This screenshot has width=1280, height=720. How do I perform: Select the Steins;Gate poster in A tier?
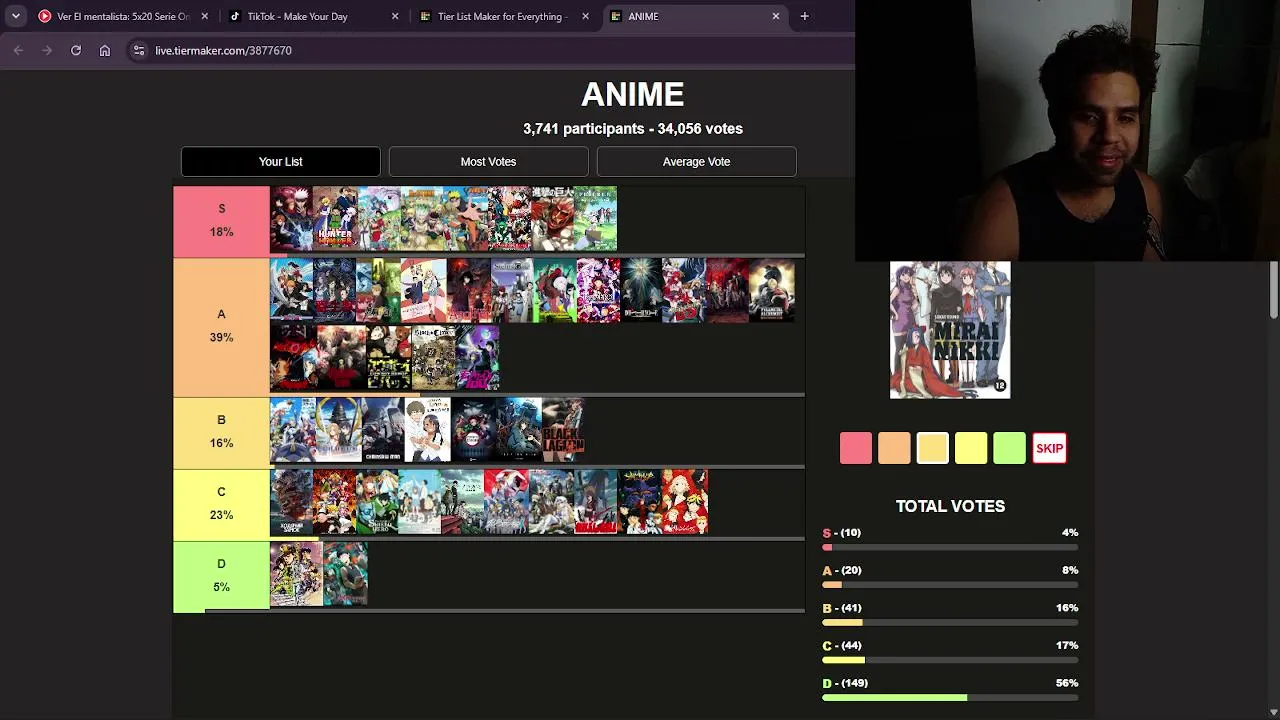(x=511, y=290)
